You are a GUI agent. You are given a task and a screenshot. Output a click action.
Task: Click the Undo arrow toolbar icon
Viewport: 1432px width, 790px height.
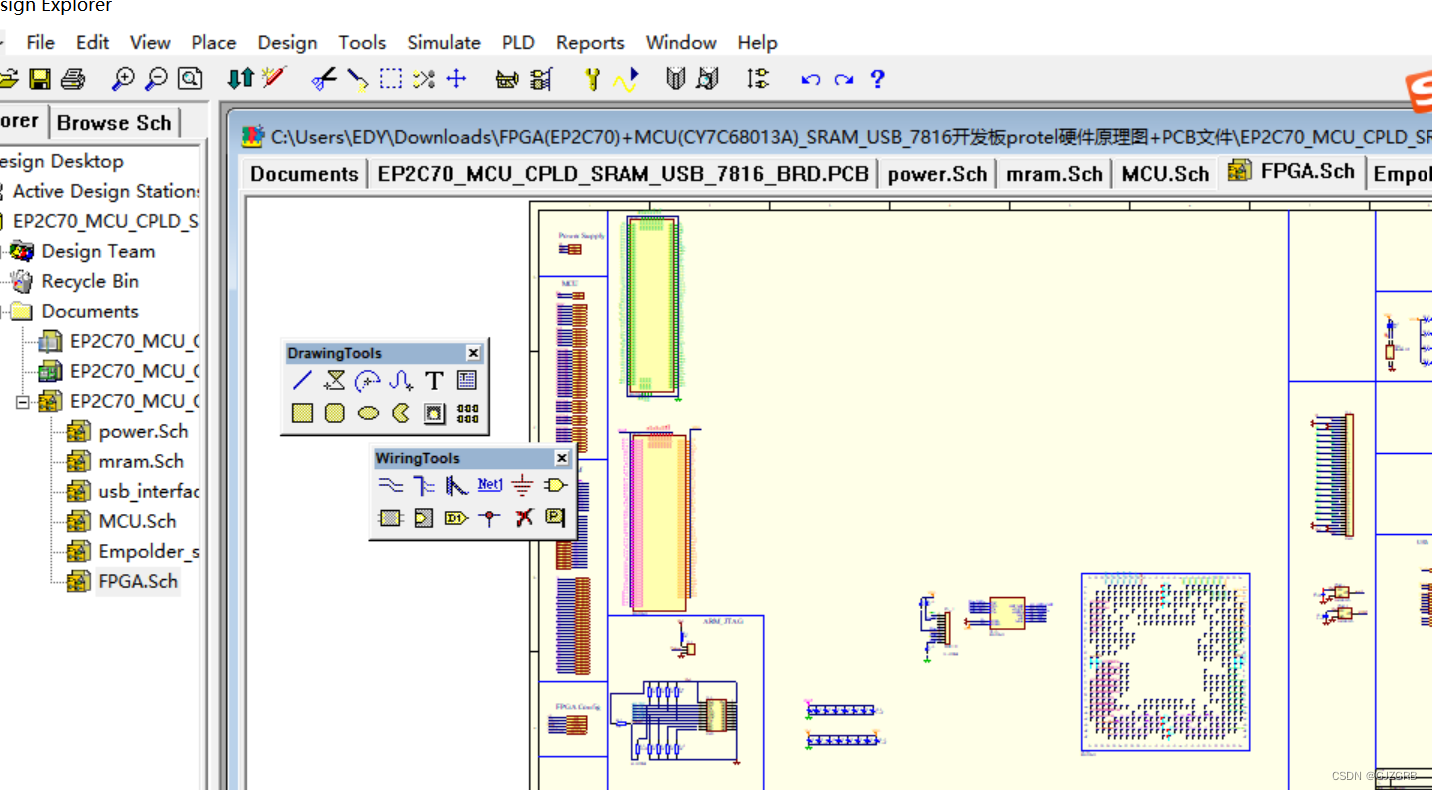point(811,79)
